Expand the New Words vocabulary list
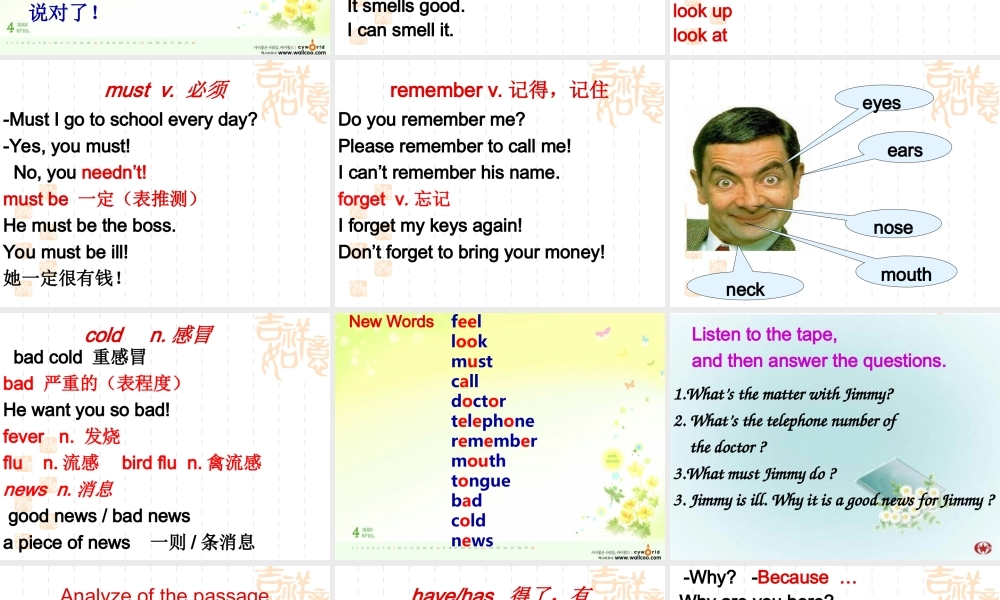The image size is (1000, 600). 480,430
